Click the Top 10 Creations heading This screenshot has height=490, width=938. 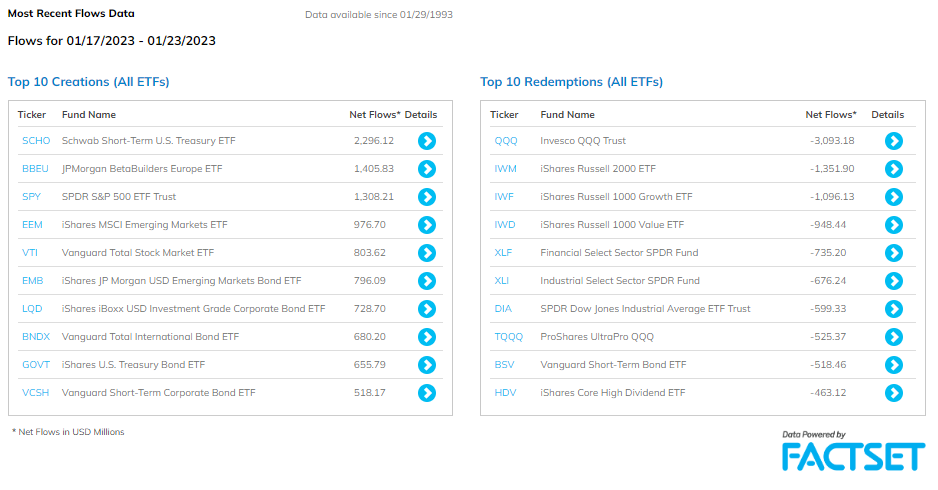[89, 82]
